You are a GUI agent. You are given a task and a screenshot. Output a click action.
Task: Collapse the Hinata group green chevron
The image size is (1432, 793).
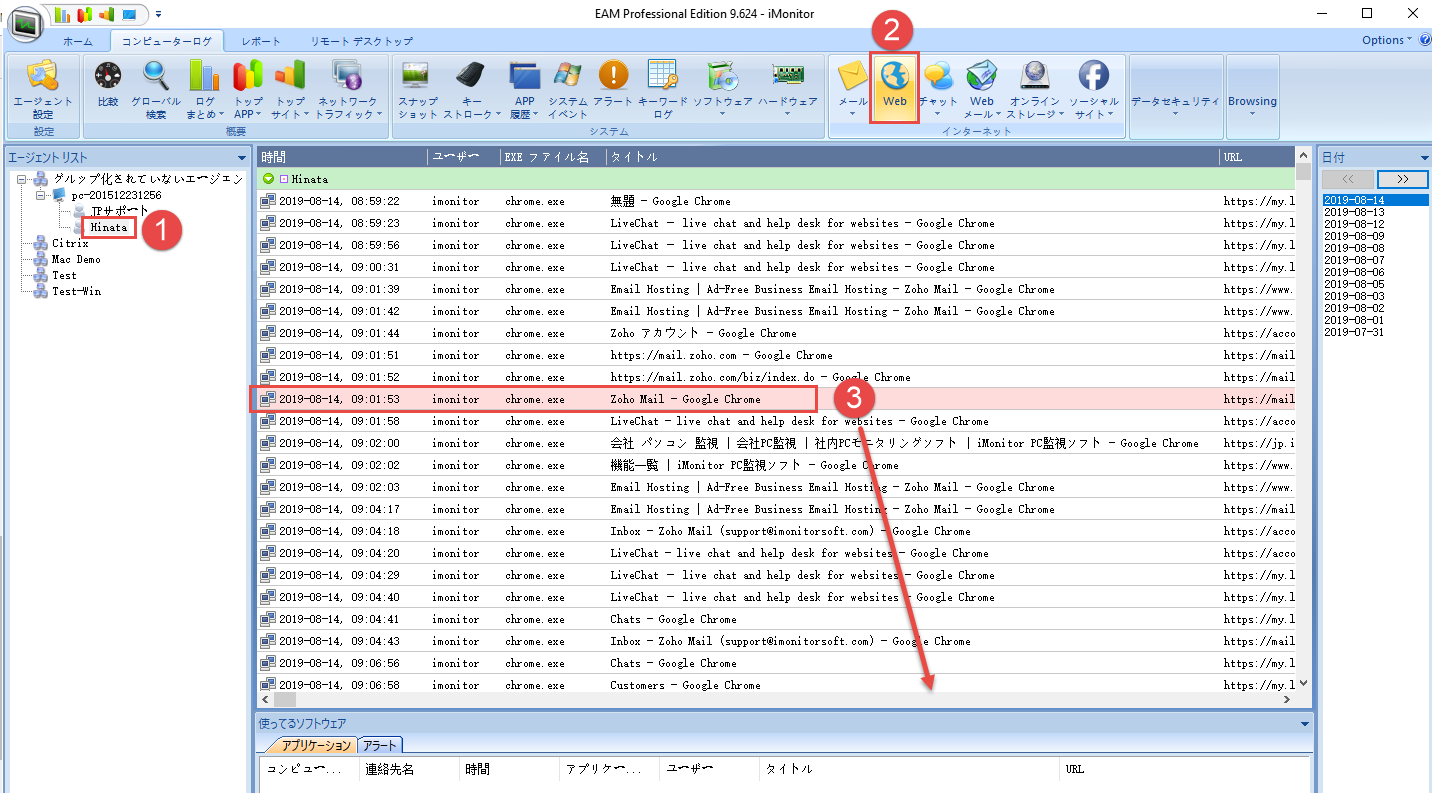(268, 179)
